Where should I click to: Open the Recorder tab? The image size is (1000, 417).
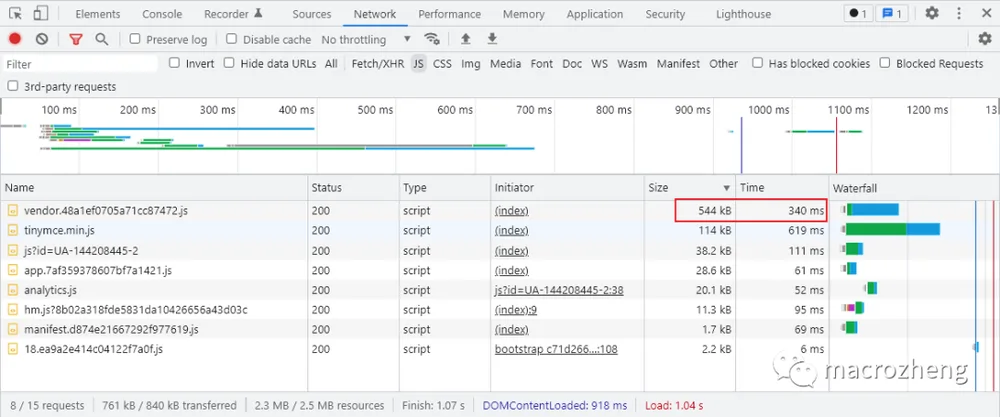pos(233,14)
